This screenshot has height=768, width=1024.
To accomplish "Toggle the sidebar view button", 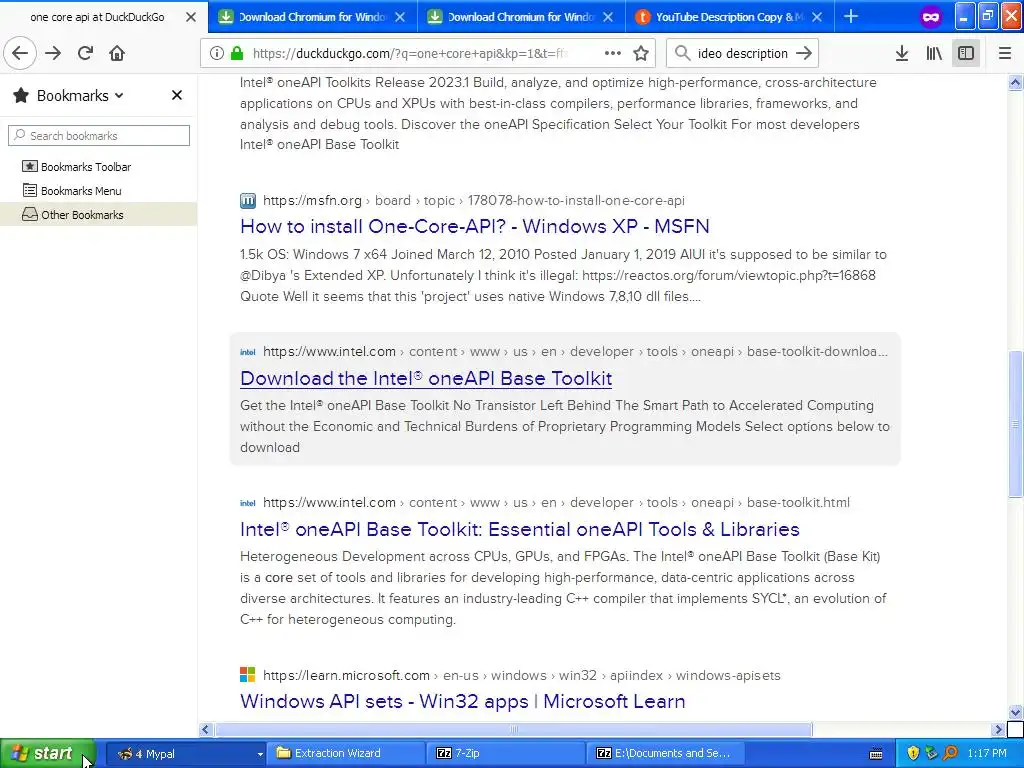I will point(966,54).
